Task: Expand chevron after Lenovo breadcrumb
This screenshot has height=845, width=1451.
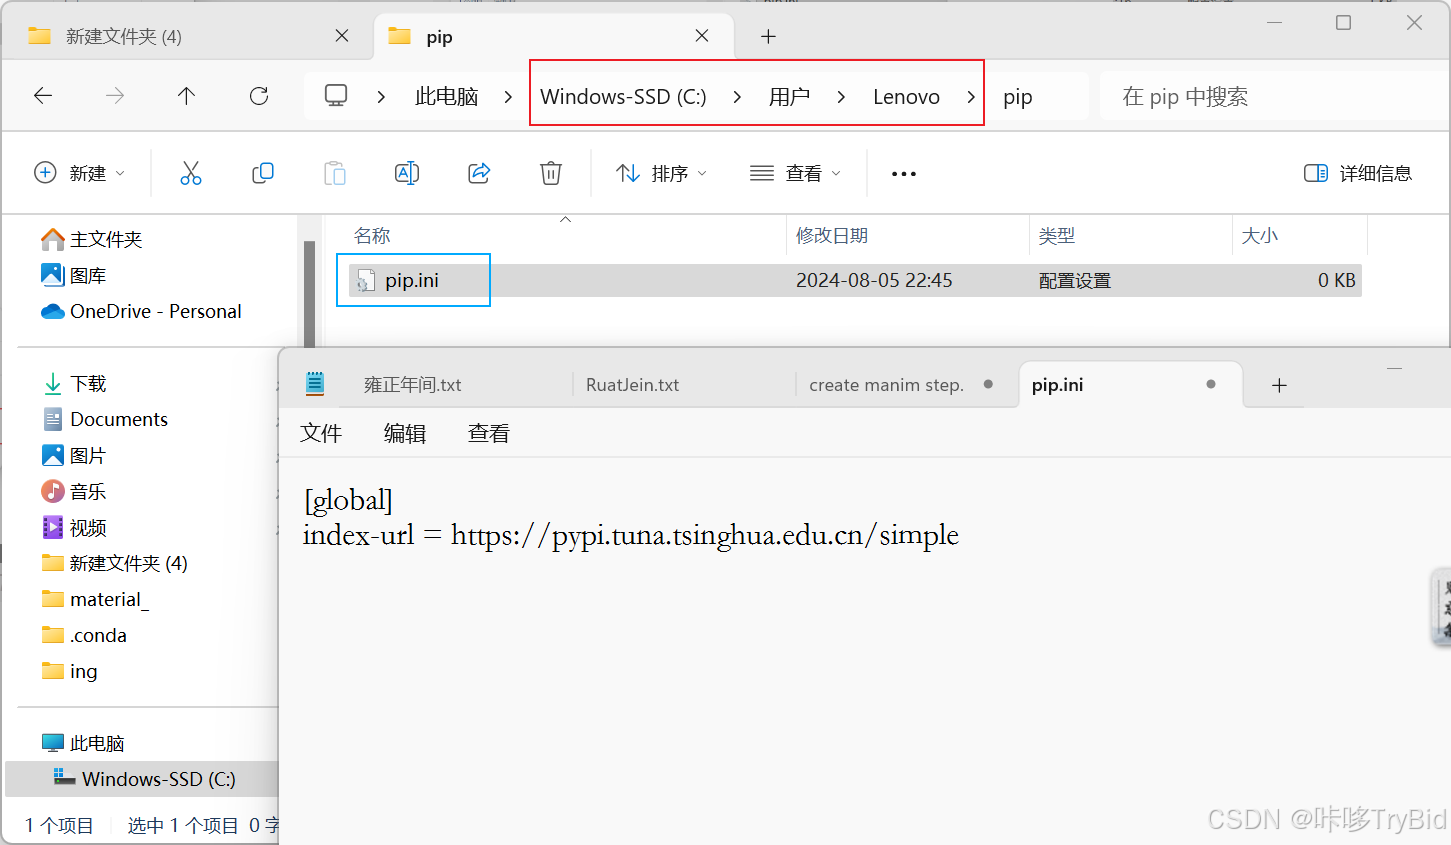Action: pos(971,97)
